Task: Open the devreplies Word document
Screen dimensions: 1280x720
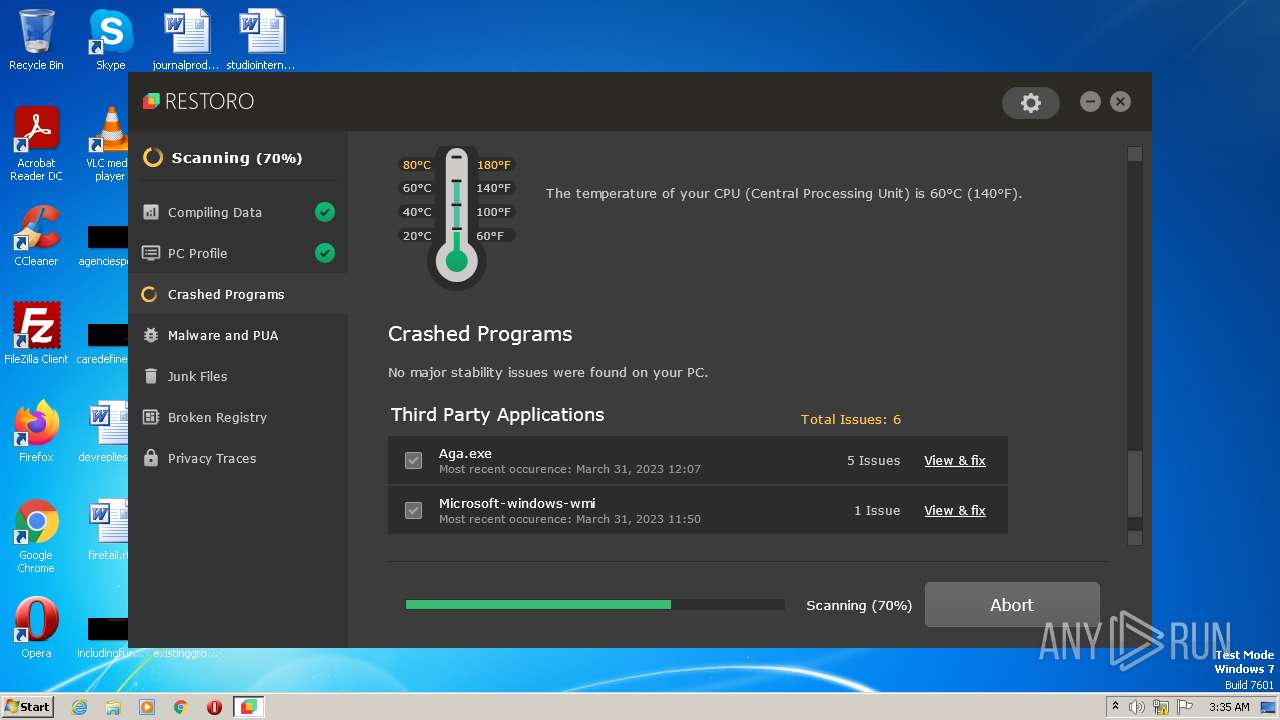Action: [103, 432]
